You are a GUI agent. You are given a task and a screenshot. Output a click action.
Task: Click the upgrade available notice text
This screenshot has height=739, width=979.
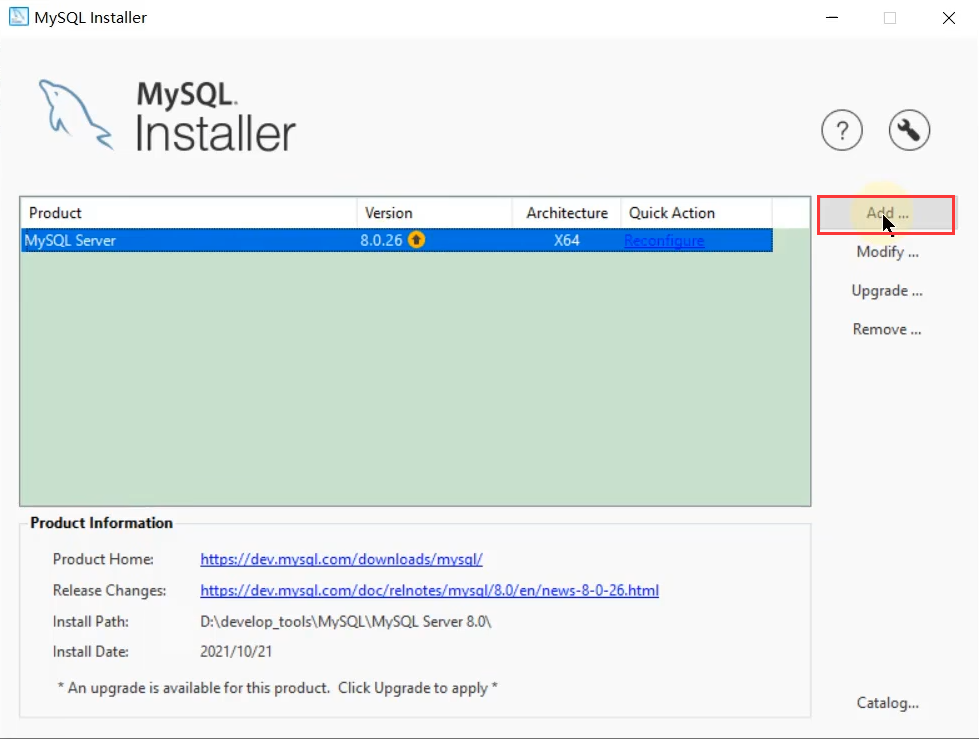point(277,688)
